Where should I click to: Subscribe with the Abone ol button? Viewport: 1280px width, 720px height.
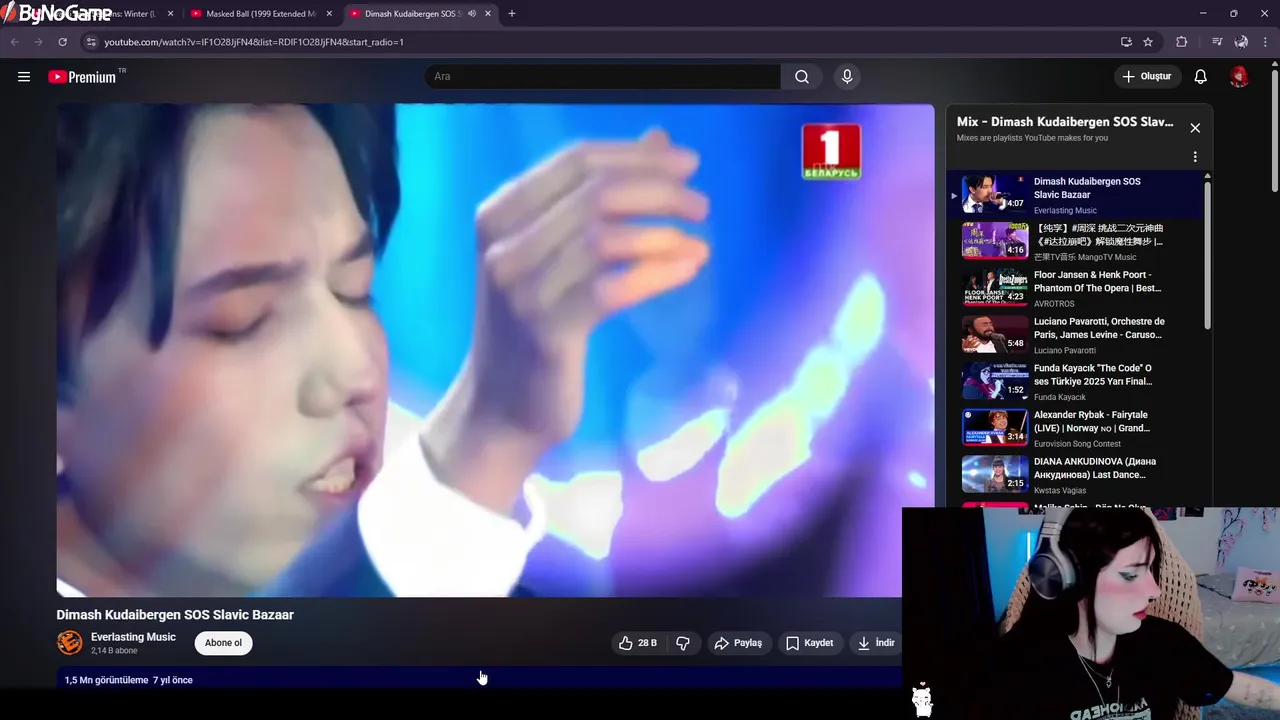[x=223, y=643]
